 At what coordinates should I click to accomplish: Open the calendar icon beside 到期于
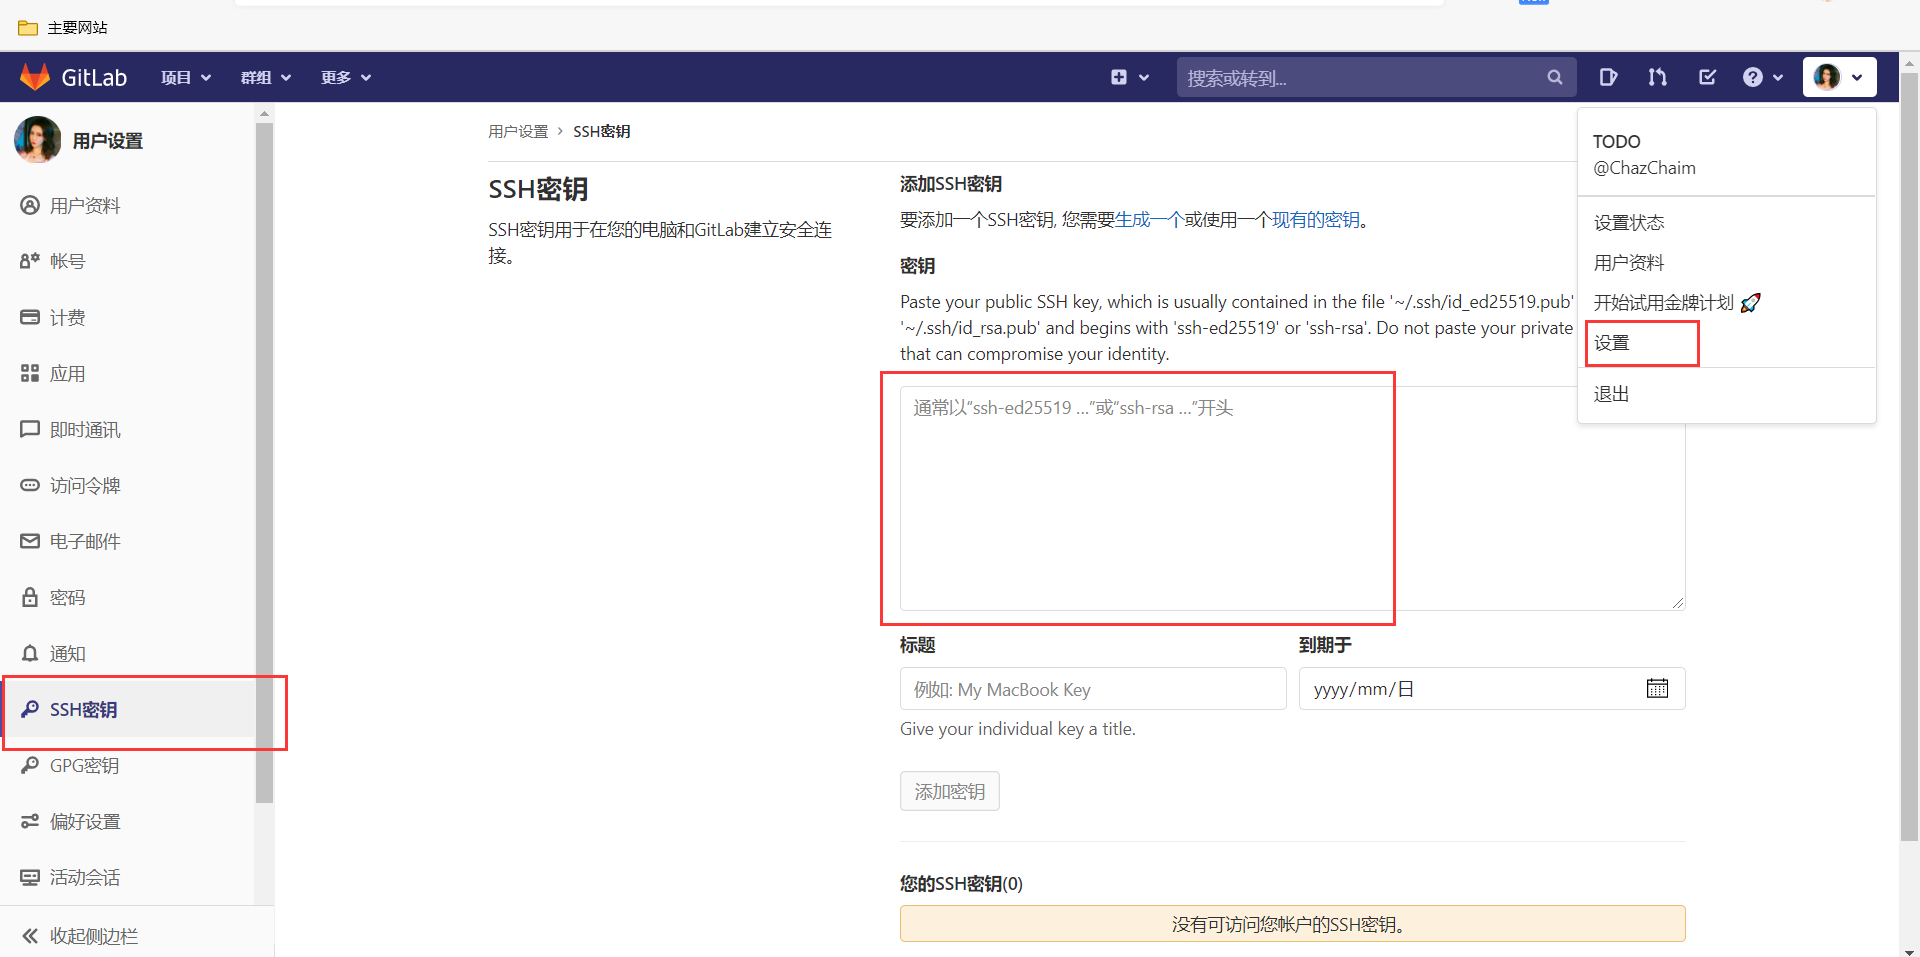coord(1658,688)
